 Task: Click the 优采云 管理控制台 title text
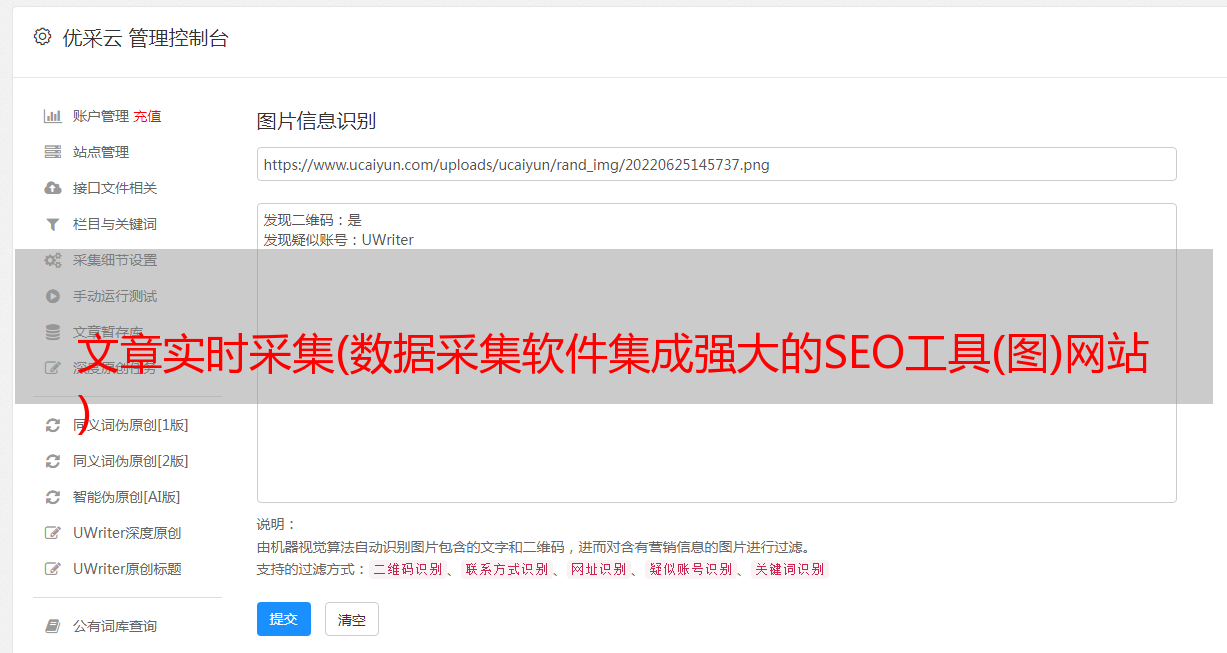(146, 38)
